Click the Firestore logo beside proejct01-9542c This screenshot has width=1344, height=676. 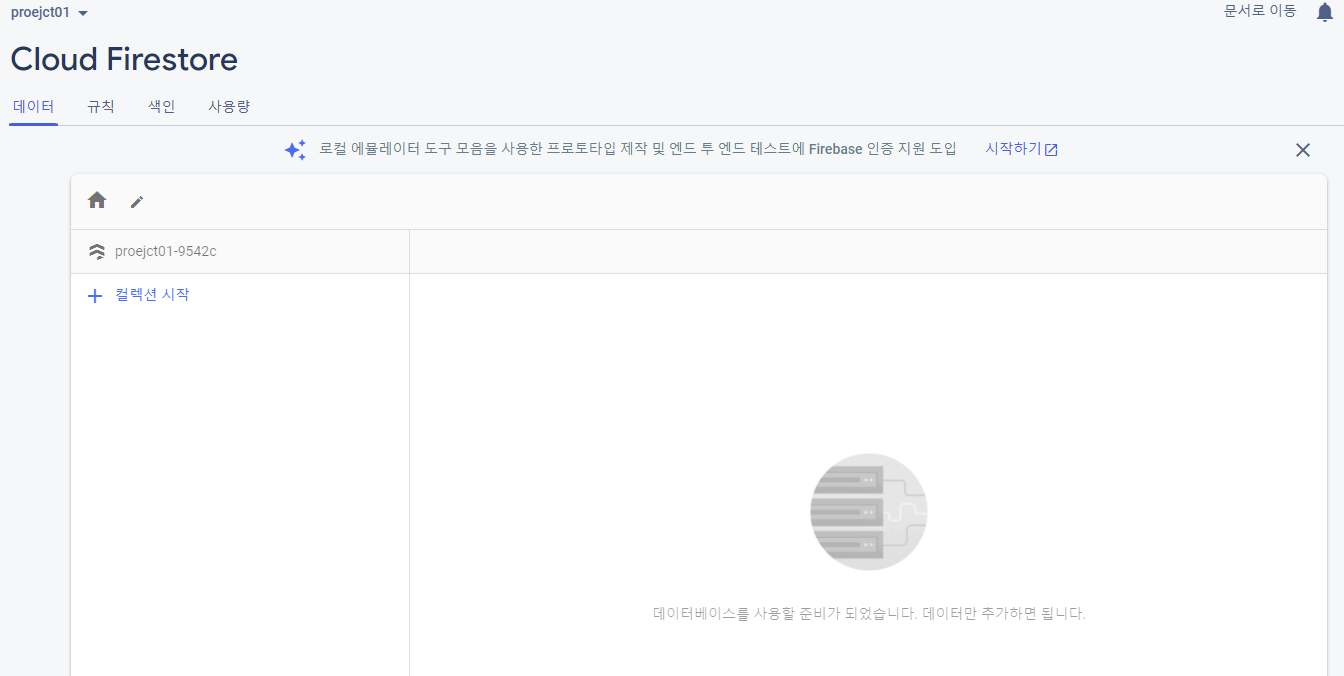pos(97,252)
